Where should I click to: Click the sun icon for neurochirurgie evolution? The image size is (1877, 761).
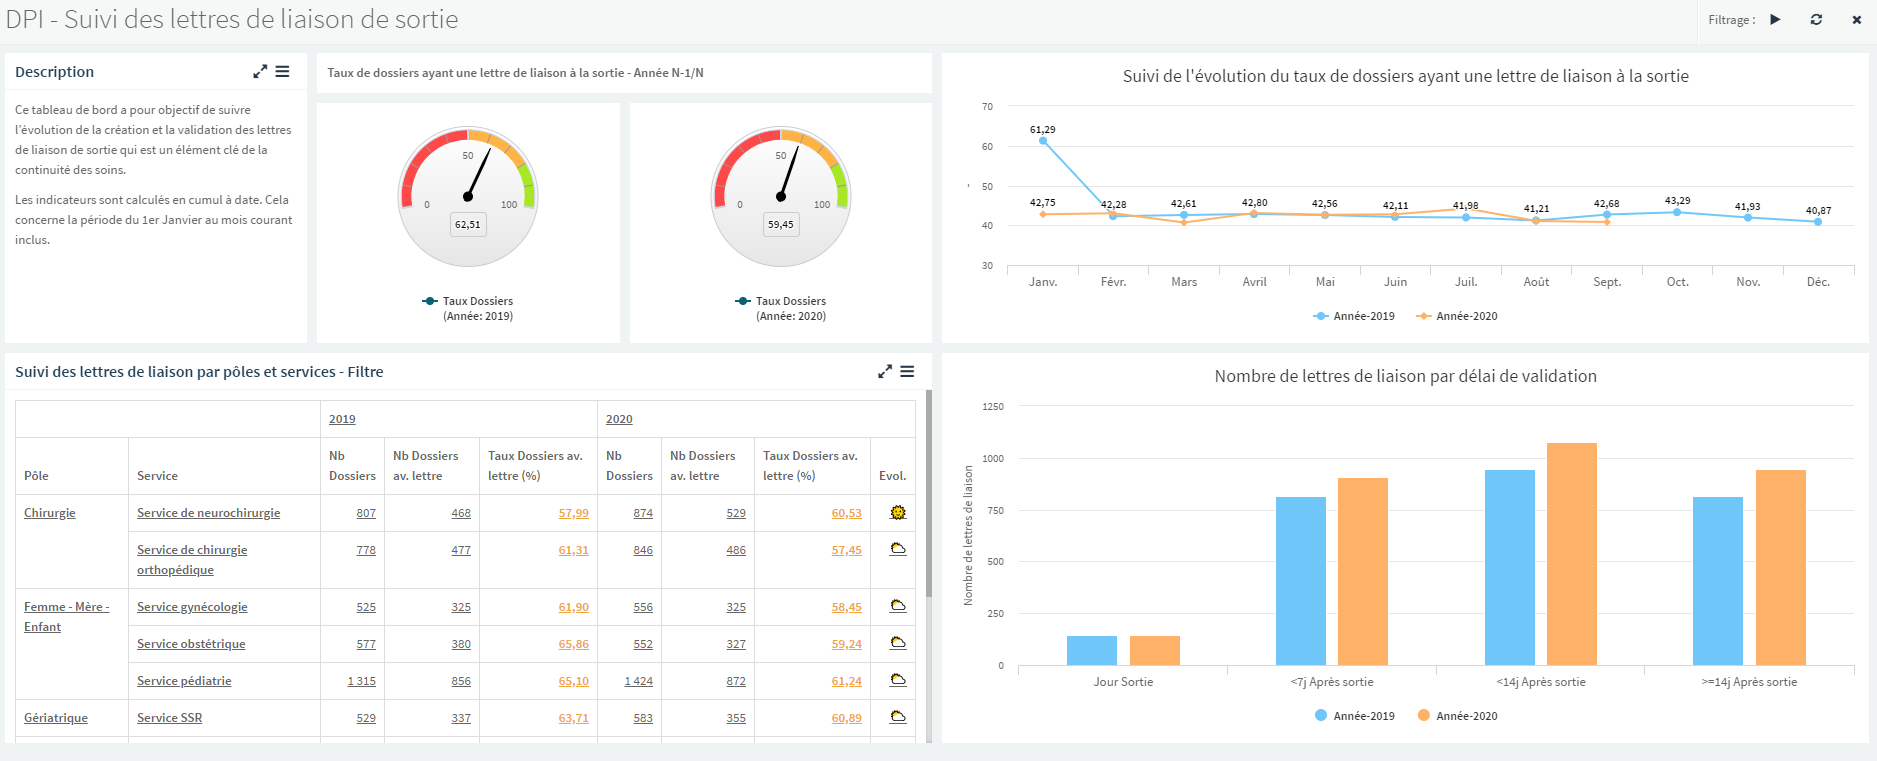coord(898,513)
